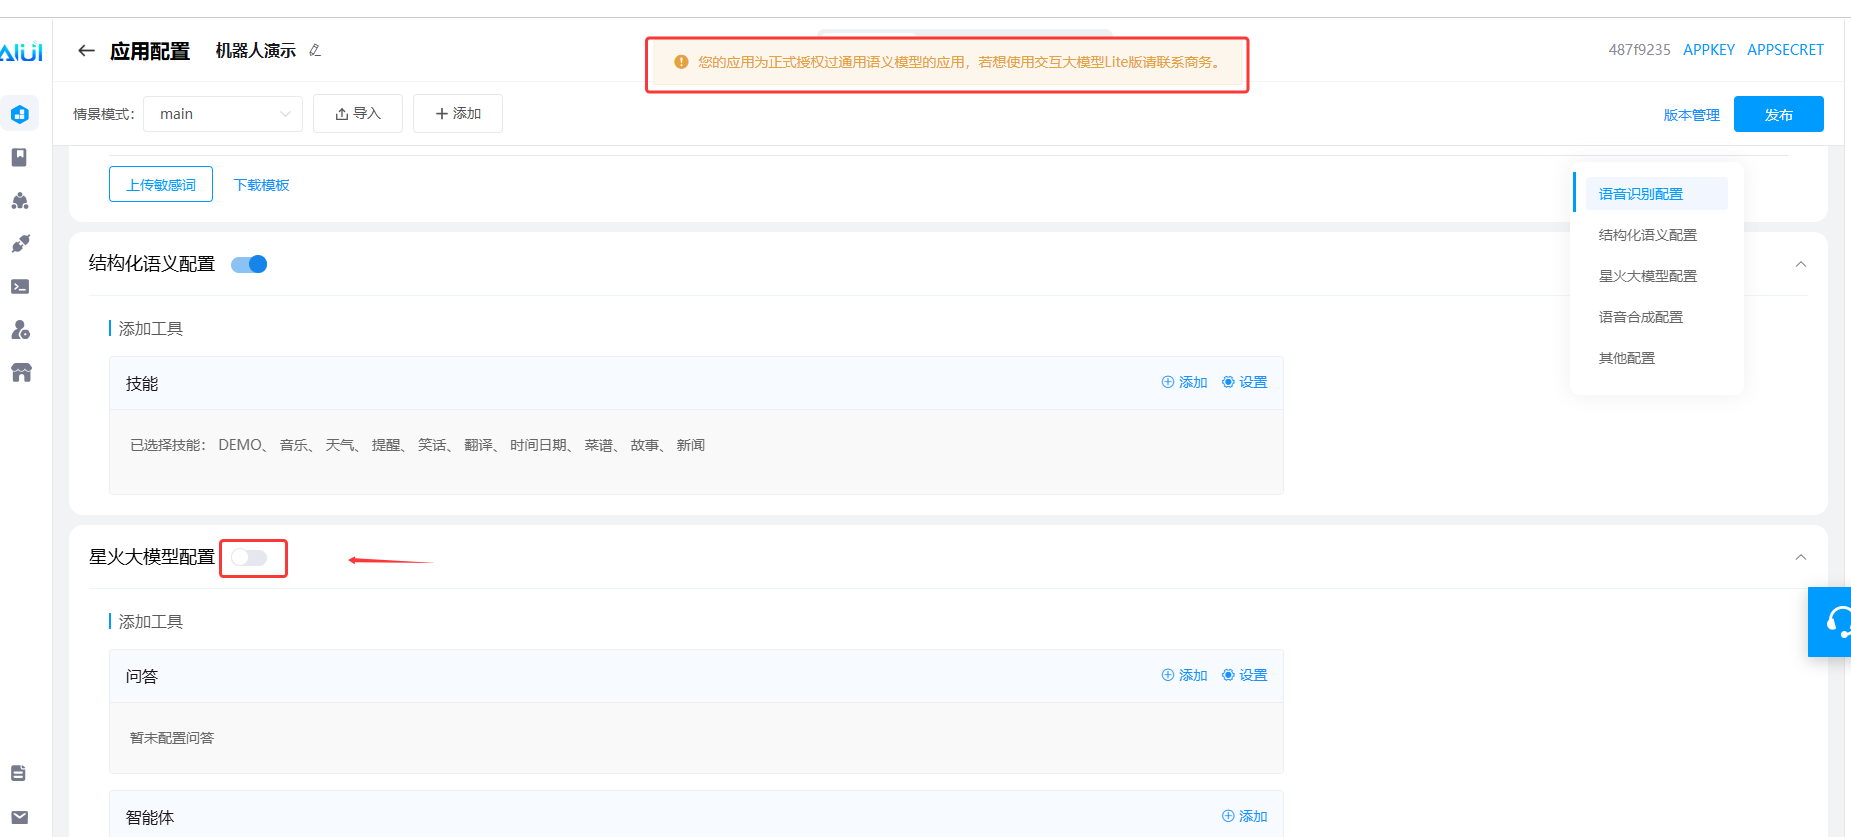
Task: Click the rocket plug icon in sidebar
Action: click(x=20, y=244)
